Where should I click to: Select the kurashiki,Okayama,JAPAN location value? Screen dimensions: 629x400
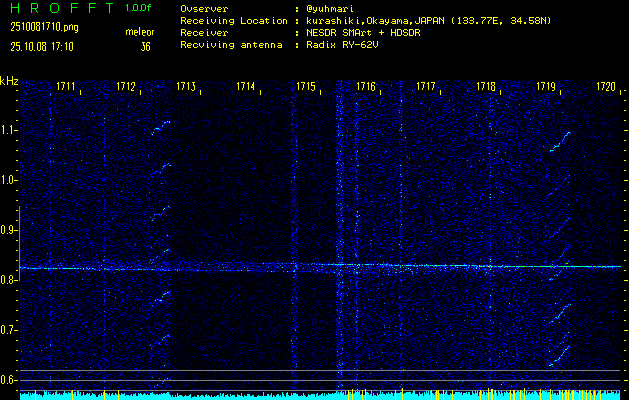click(x=428, y=21)
